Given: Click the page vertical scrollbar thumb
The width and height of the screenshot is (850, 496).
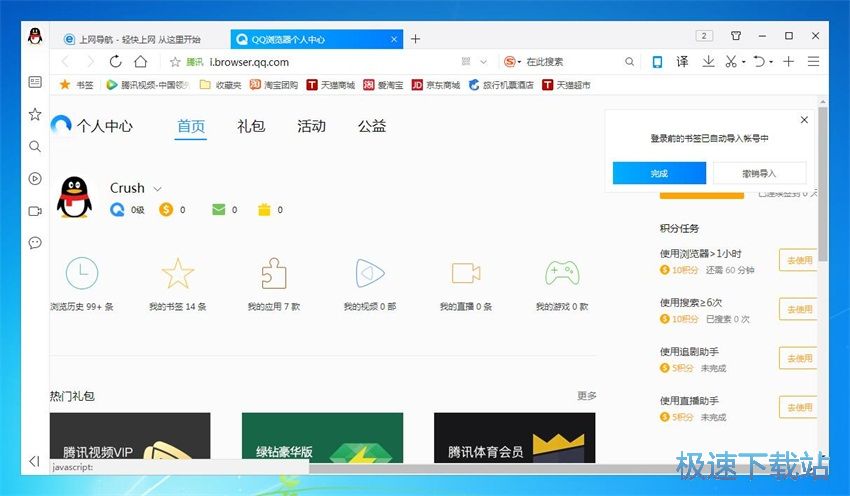Looking at the screenshot, I should point(823,183).
